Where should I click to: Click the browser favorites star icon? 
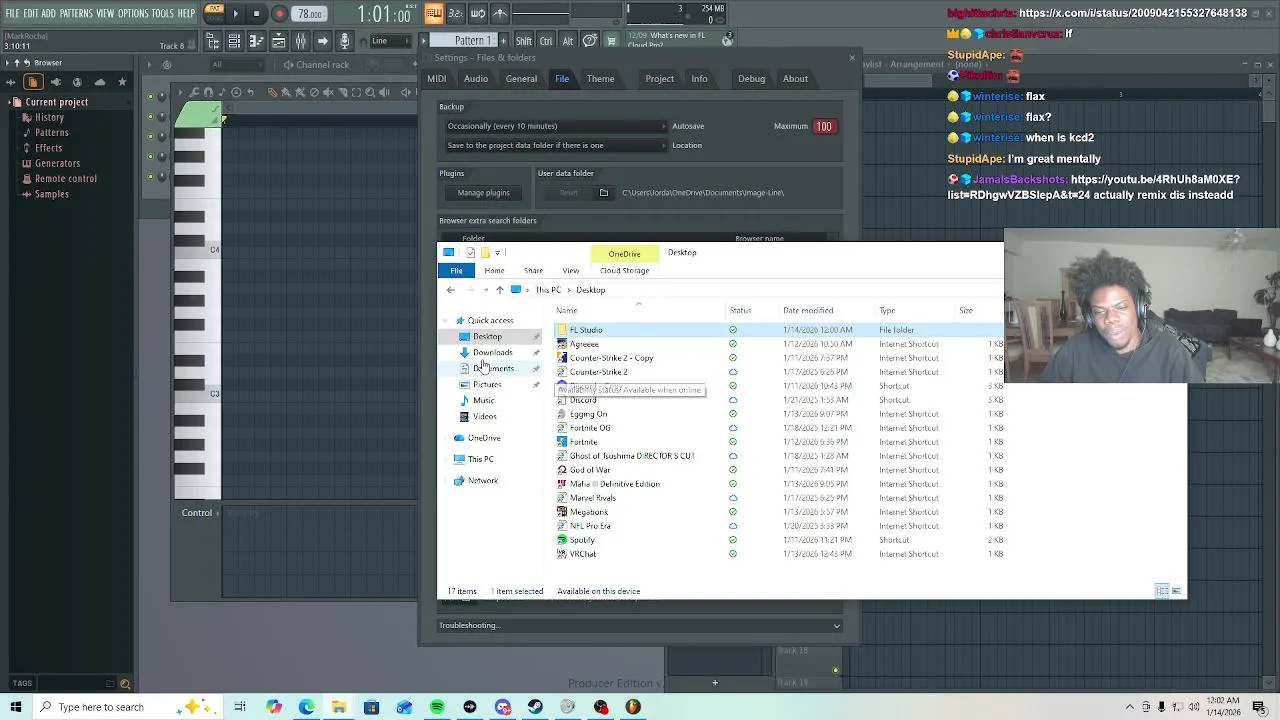tap(122, 82)
